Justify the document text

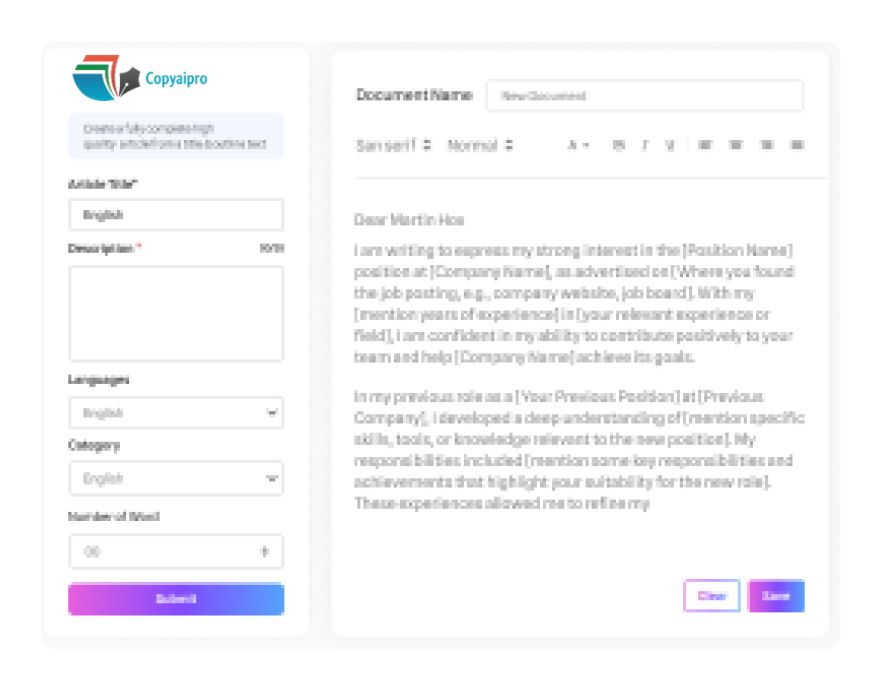797,146
